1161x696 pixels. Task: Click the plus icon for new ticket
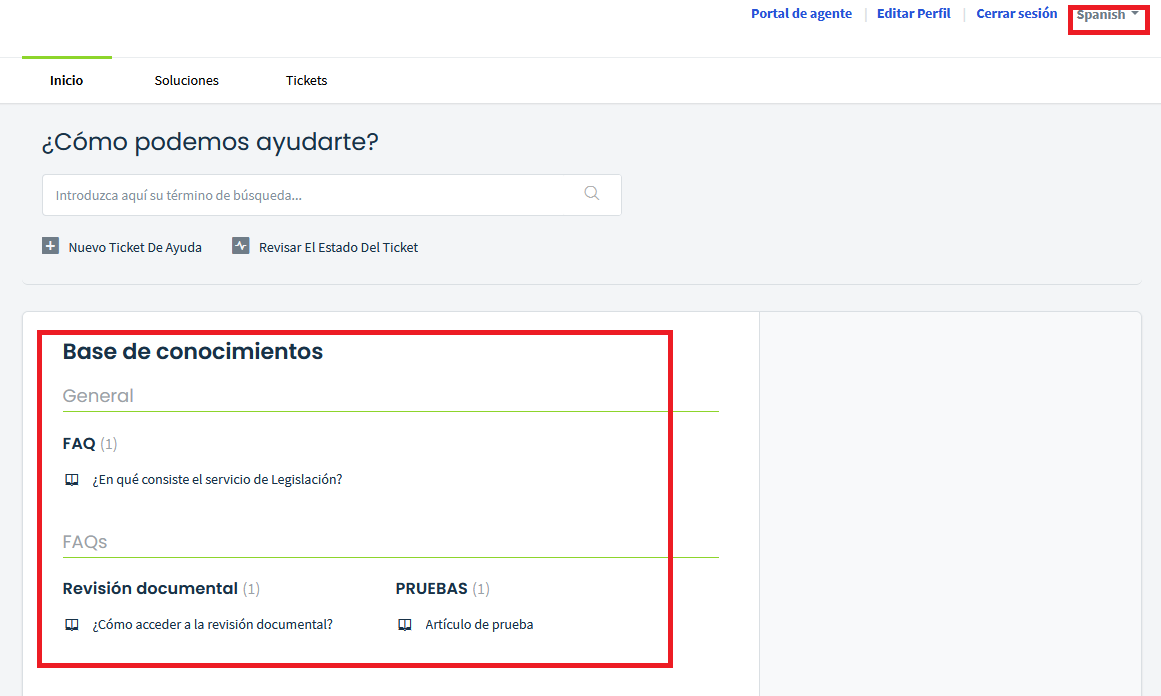click(50, 246)
